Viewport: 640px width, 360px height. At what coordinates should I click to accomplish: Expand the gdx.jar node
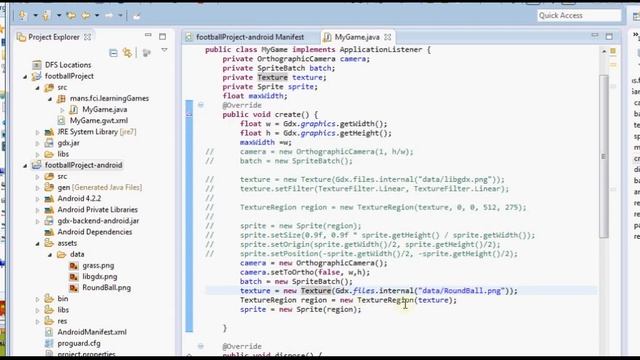(38, 143)
